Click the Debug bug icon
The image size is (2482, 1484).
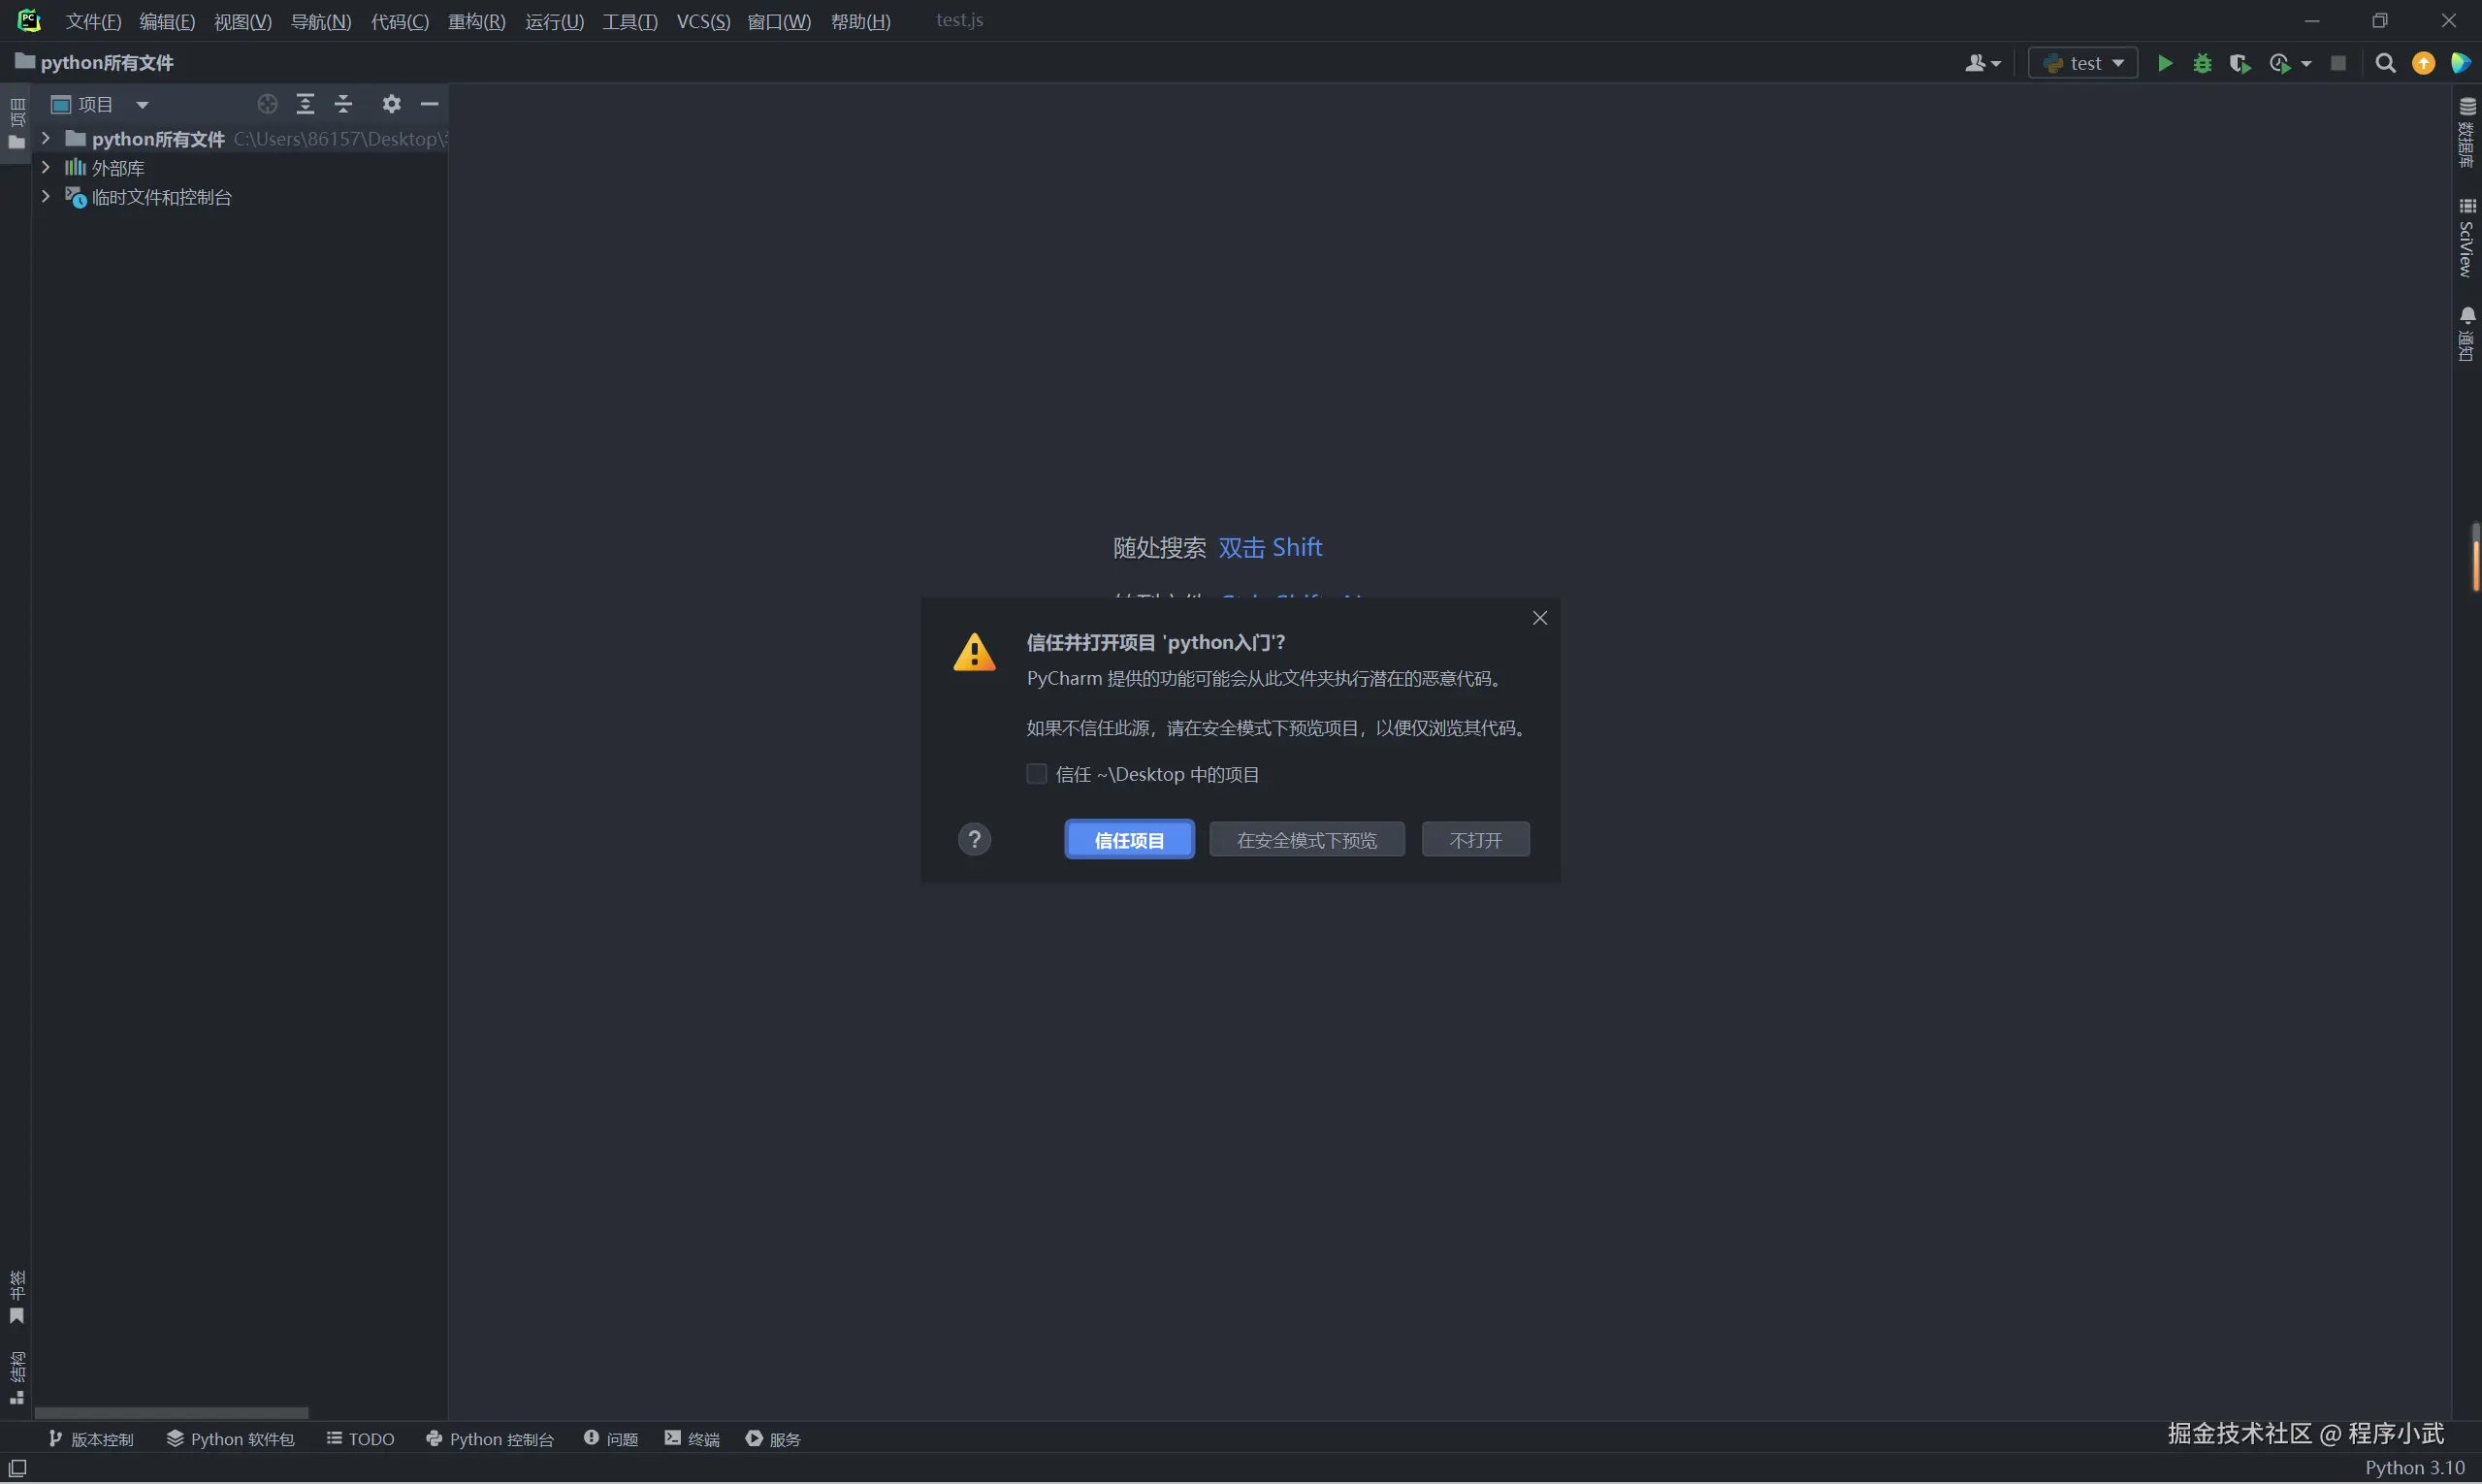click(2202, 63)
